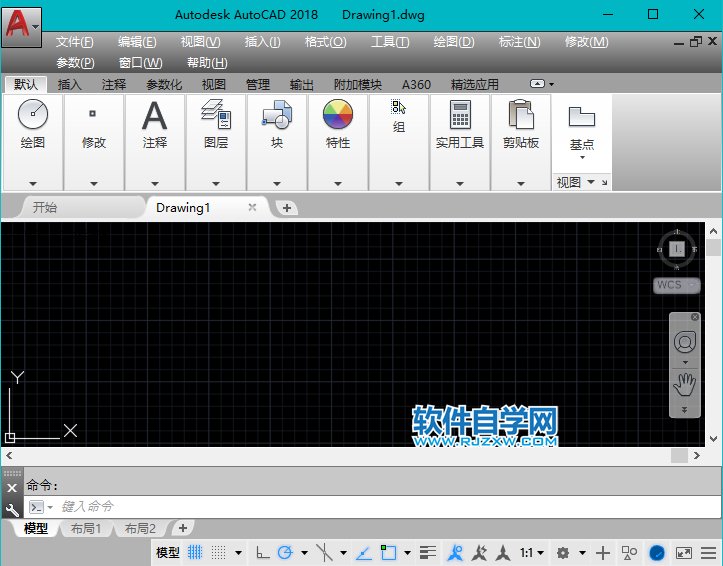Toggle line weight display in status bar
723x566 pixels.
(x=428, y=552)
